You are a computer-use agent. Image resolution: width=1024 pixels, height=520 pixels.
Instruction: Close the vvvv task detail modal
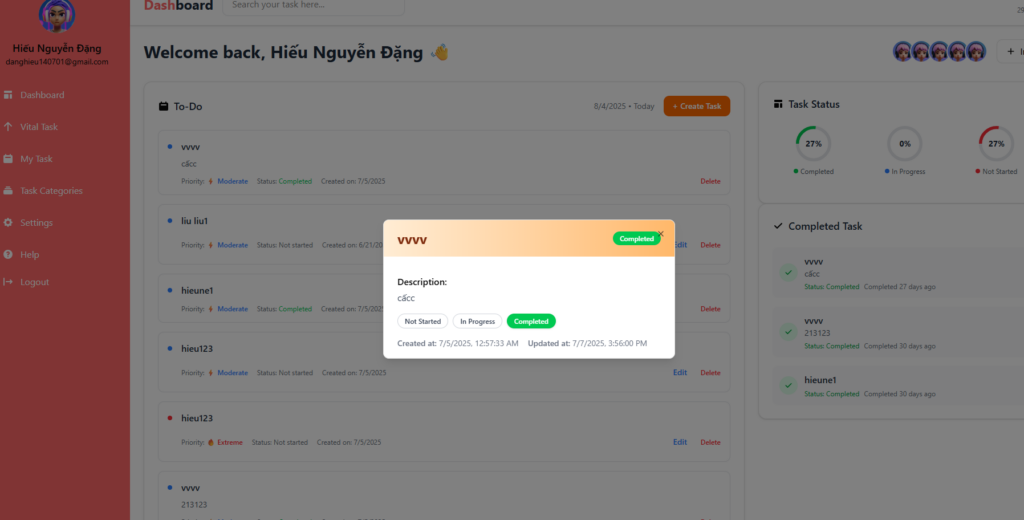(660, 234)
